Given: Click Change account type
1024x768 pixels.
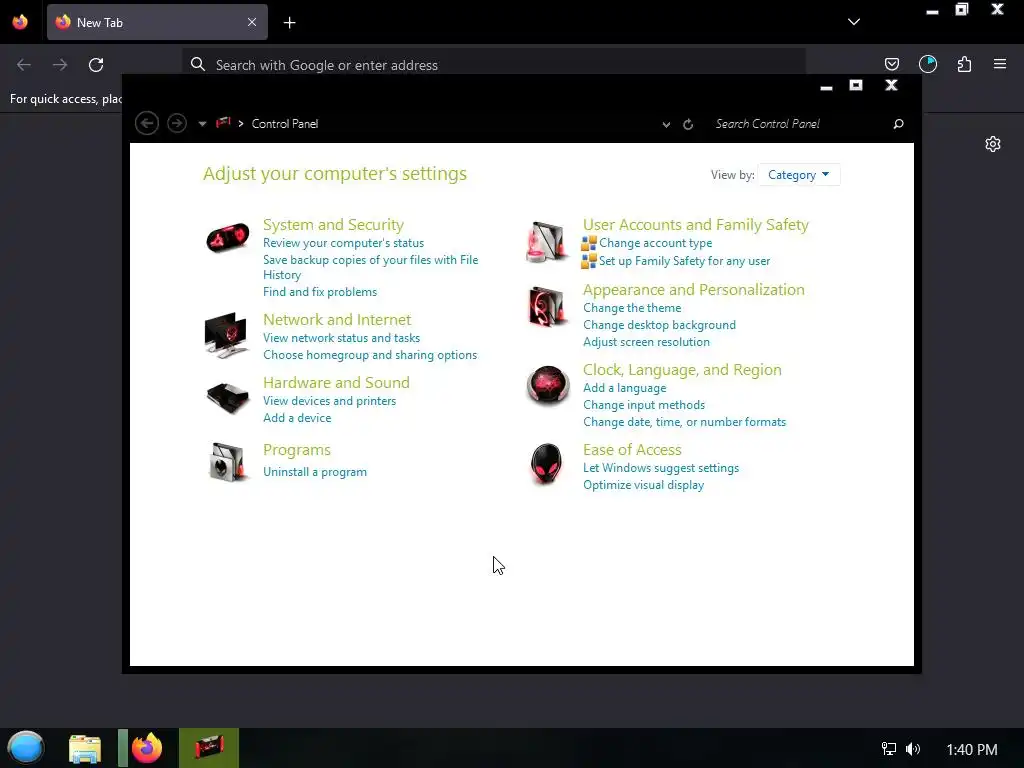Looking at the screenshot, I should (656, 243).
